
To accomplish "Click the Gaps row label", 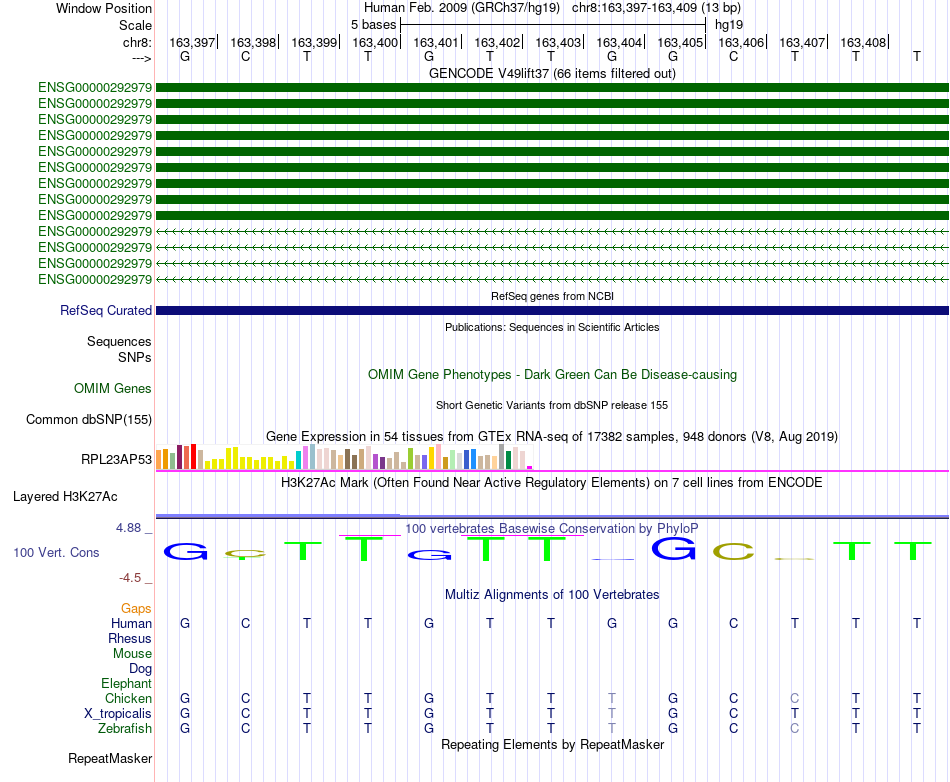I will click(136, 608).
